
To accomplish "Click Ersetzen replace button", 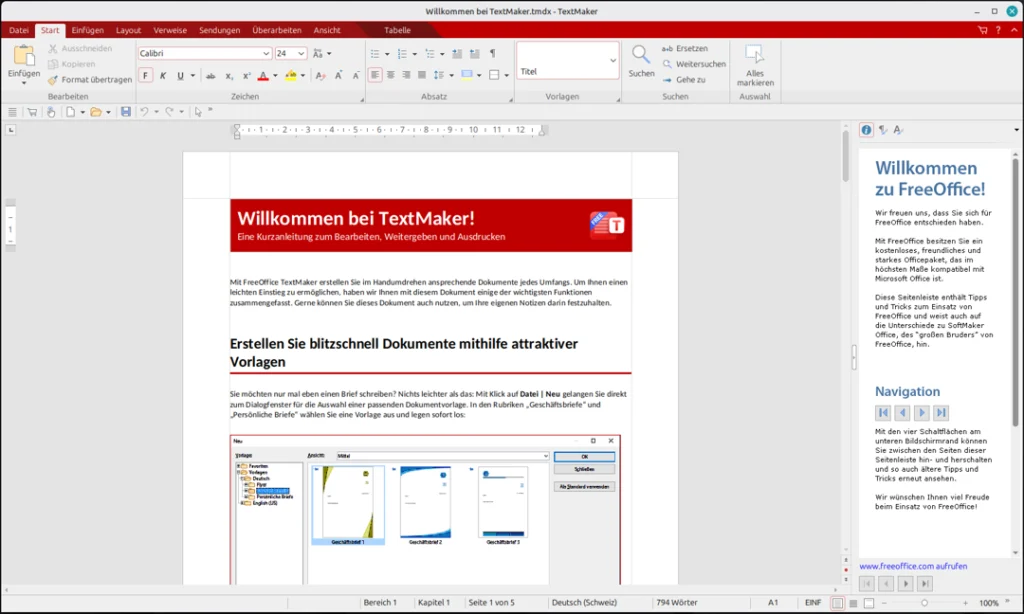I will [x=685, y=48].
